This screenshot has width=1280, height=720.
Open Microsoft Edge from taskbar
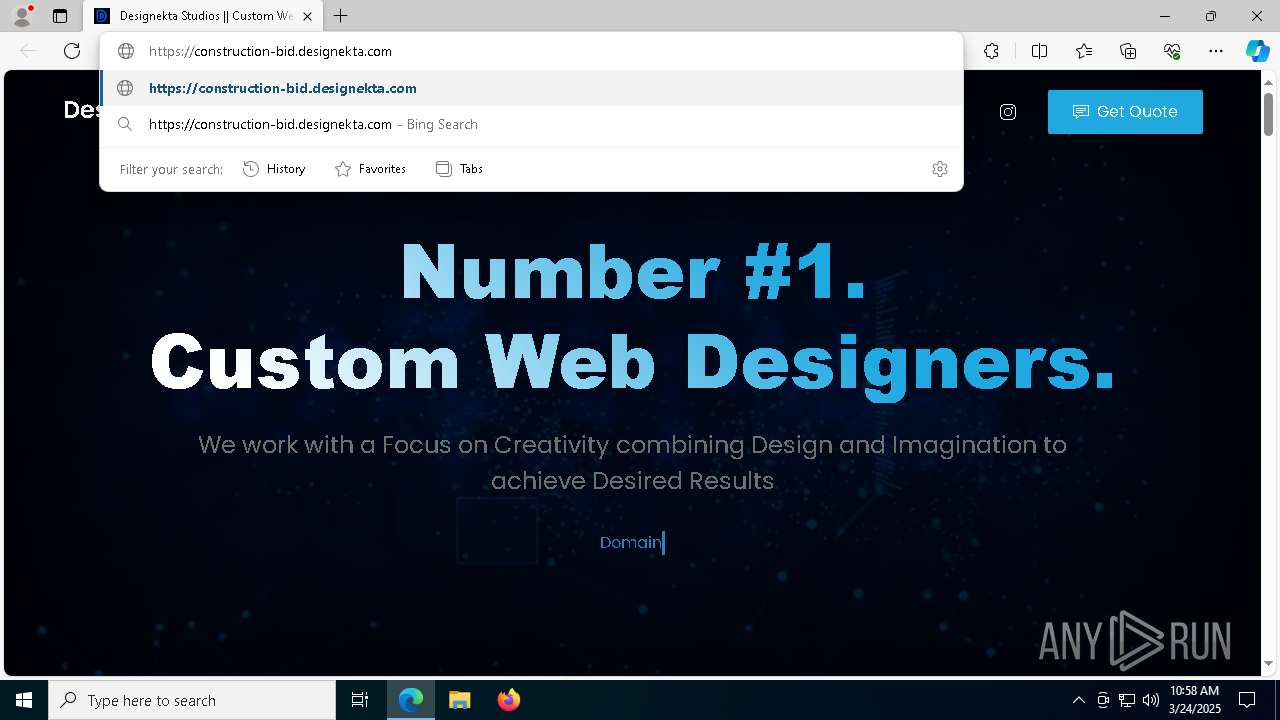click(x=411, y=700)
